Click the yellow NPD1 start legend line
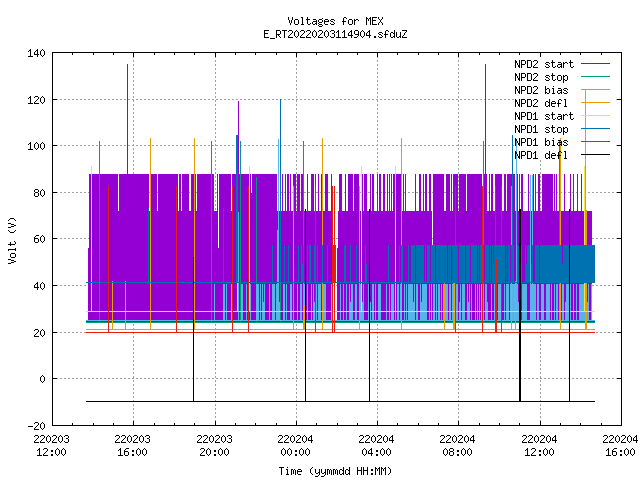 click(x=596, y=116)
